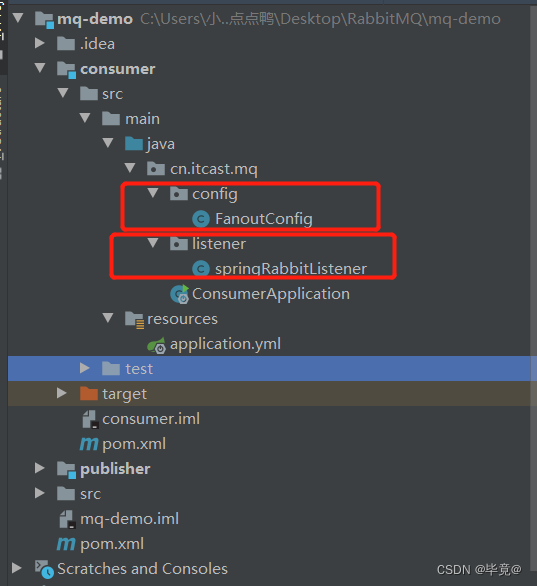
Task: Click the FanoutConfig class icon
Action: click(x=201, y=219)
